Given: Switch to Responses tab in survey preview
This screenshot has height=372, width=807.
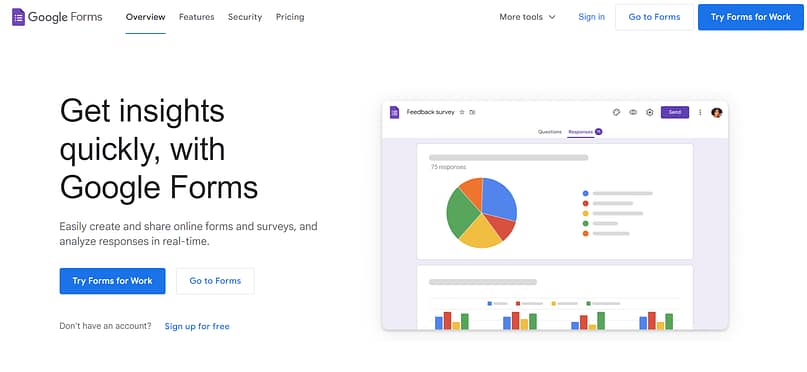Looking at the screenshot, I should point(585,132).
